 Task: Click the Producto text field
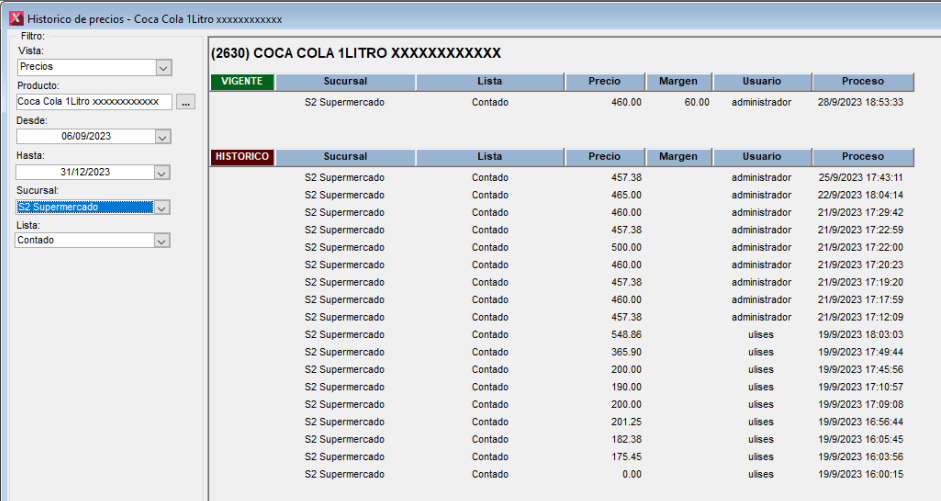tap(94, 102)
